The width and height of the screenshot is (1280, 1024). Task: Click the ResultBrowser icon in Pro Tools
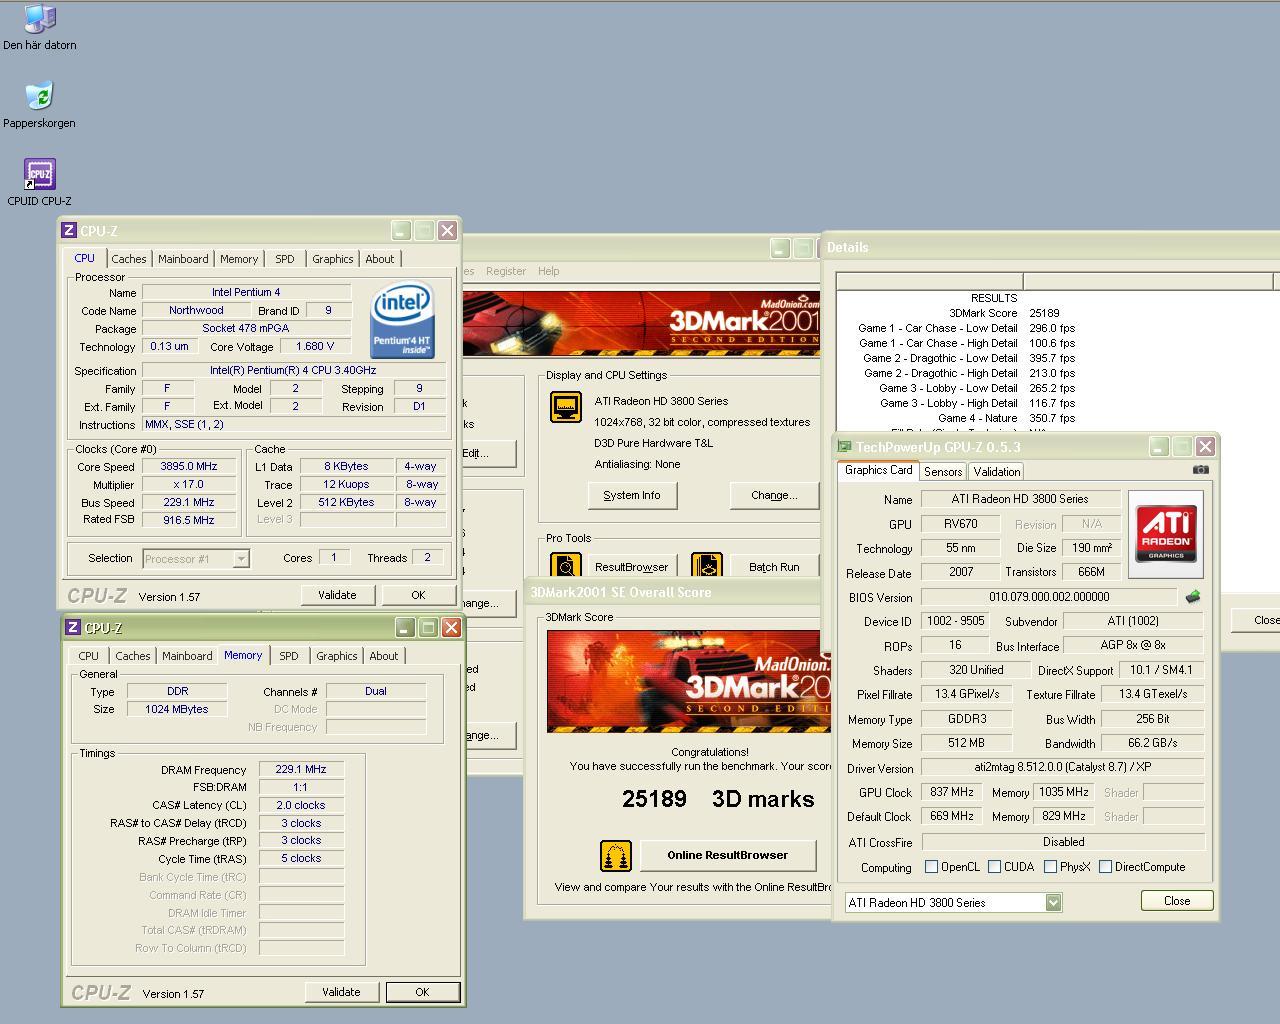click(566, 567)
